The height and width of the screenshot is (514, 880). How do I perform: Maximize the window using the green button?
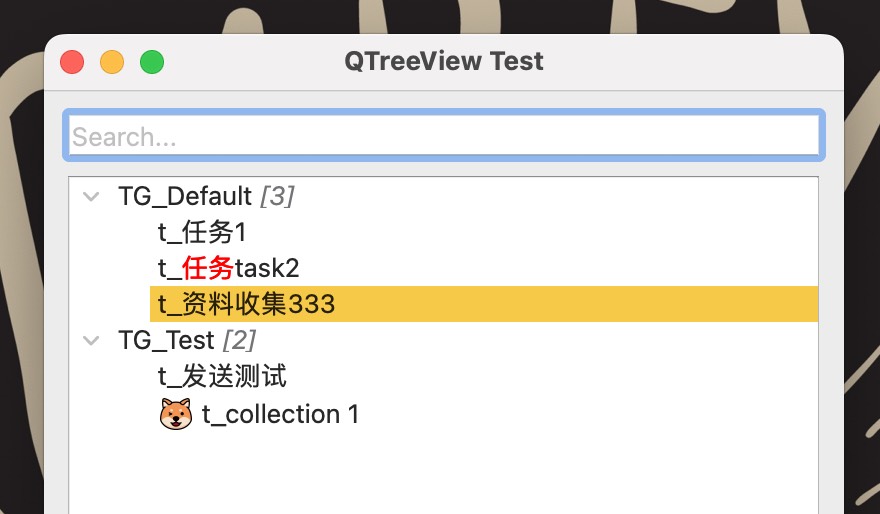pyautogui.click(x=152, y=62)
